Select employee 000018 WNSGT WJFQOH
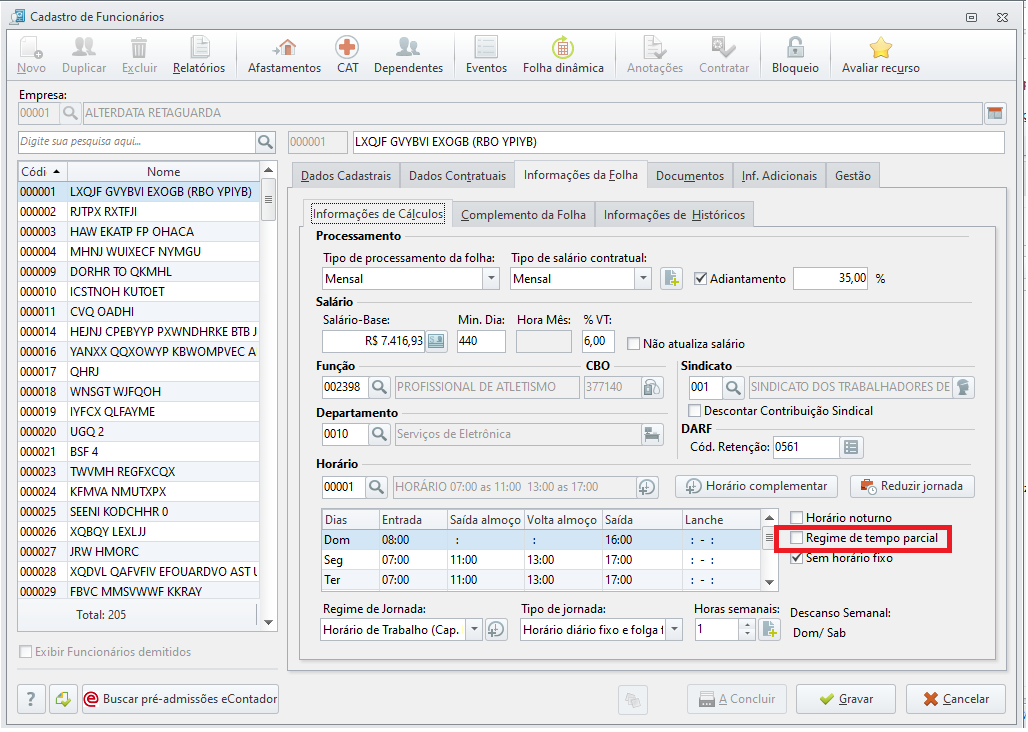 click(138, 392)
